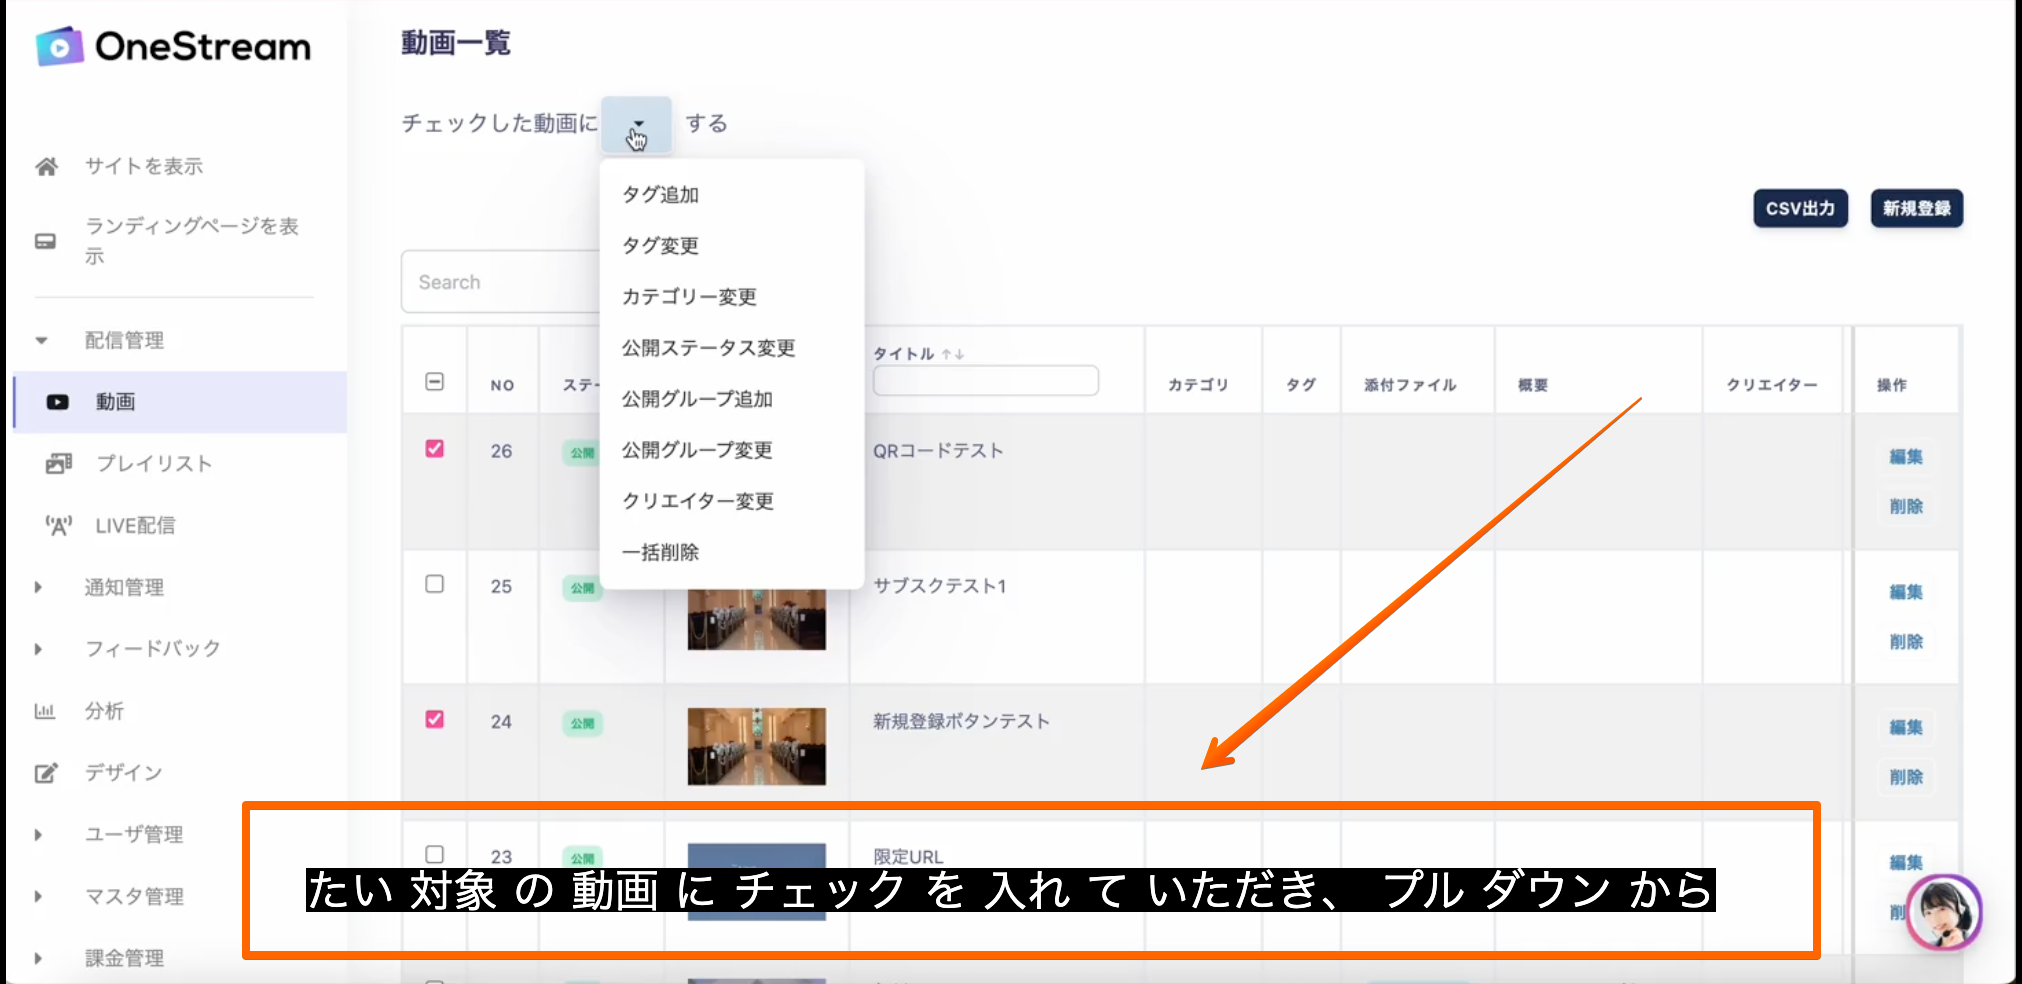Open the サイトを表示 home icon
The image size is (2022, 984).
point(46,166)
